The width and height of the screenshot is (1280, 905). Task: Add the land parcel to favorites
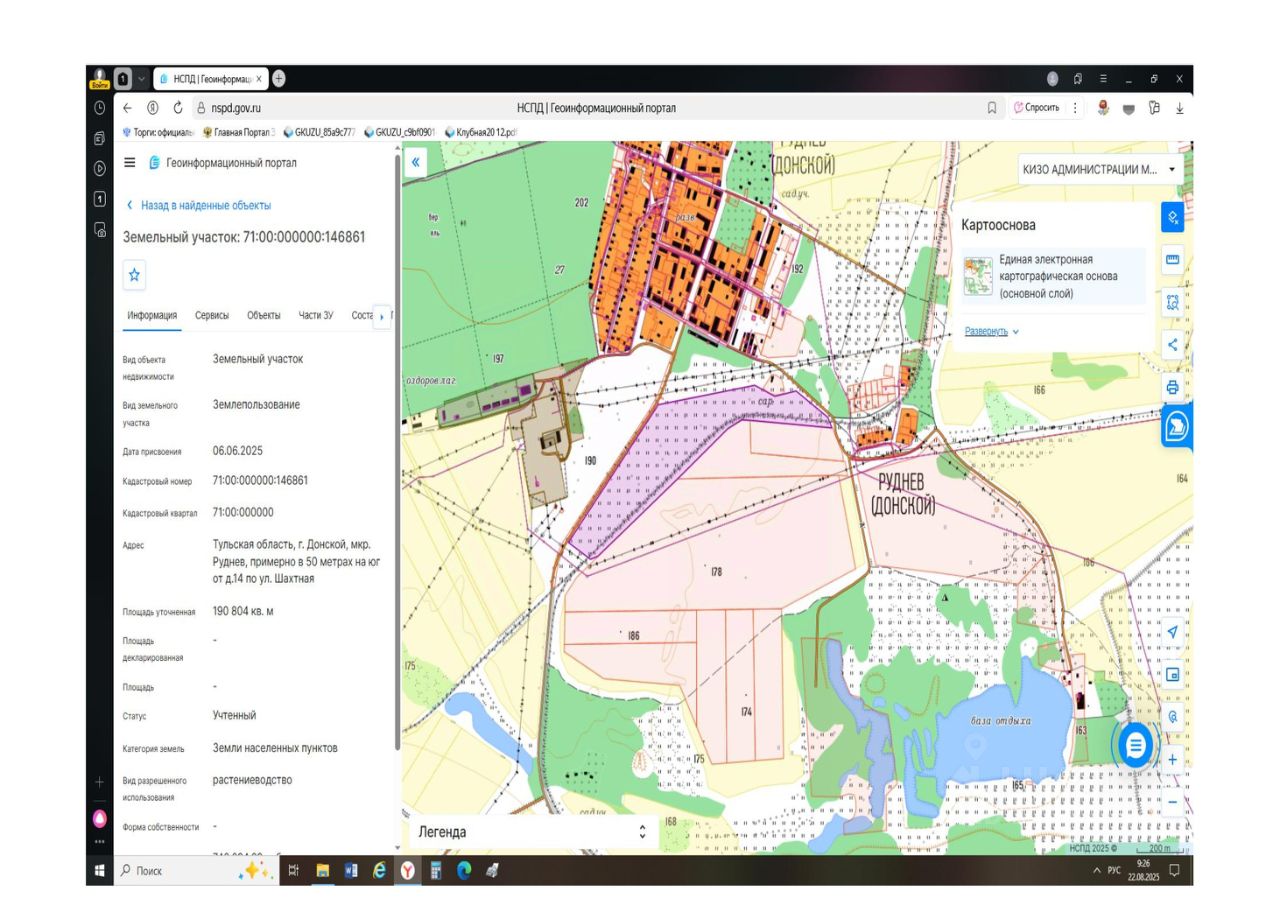tap(135, 274)
